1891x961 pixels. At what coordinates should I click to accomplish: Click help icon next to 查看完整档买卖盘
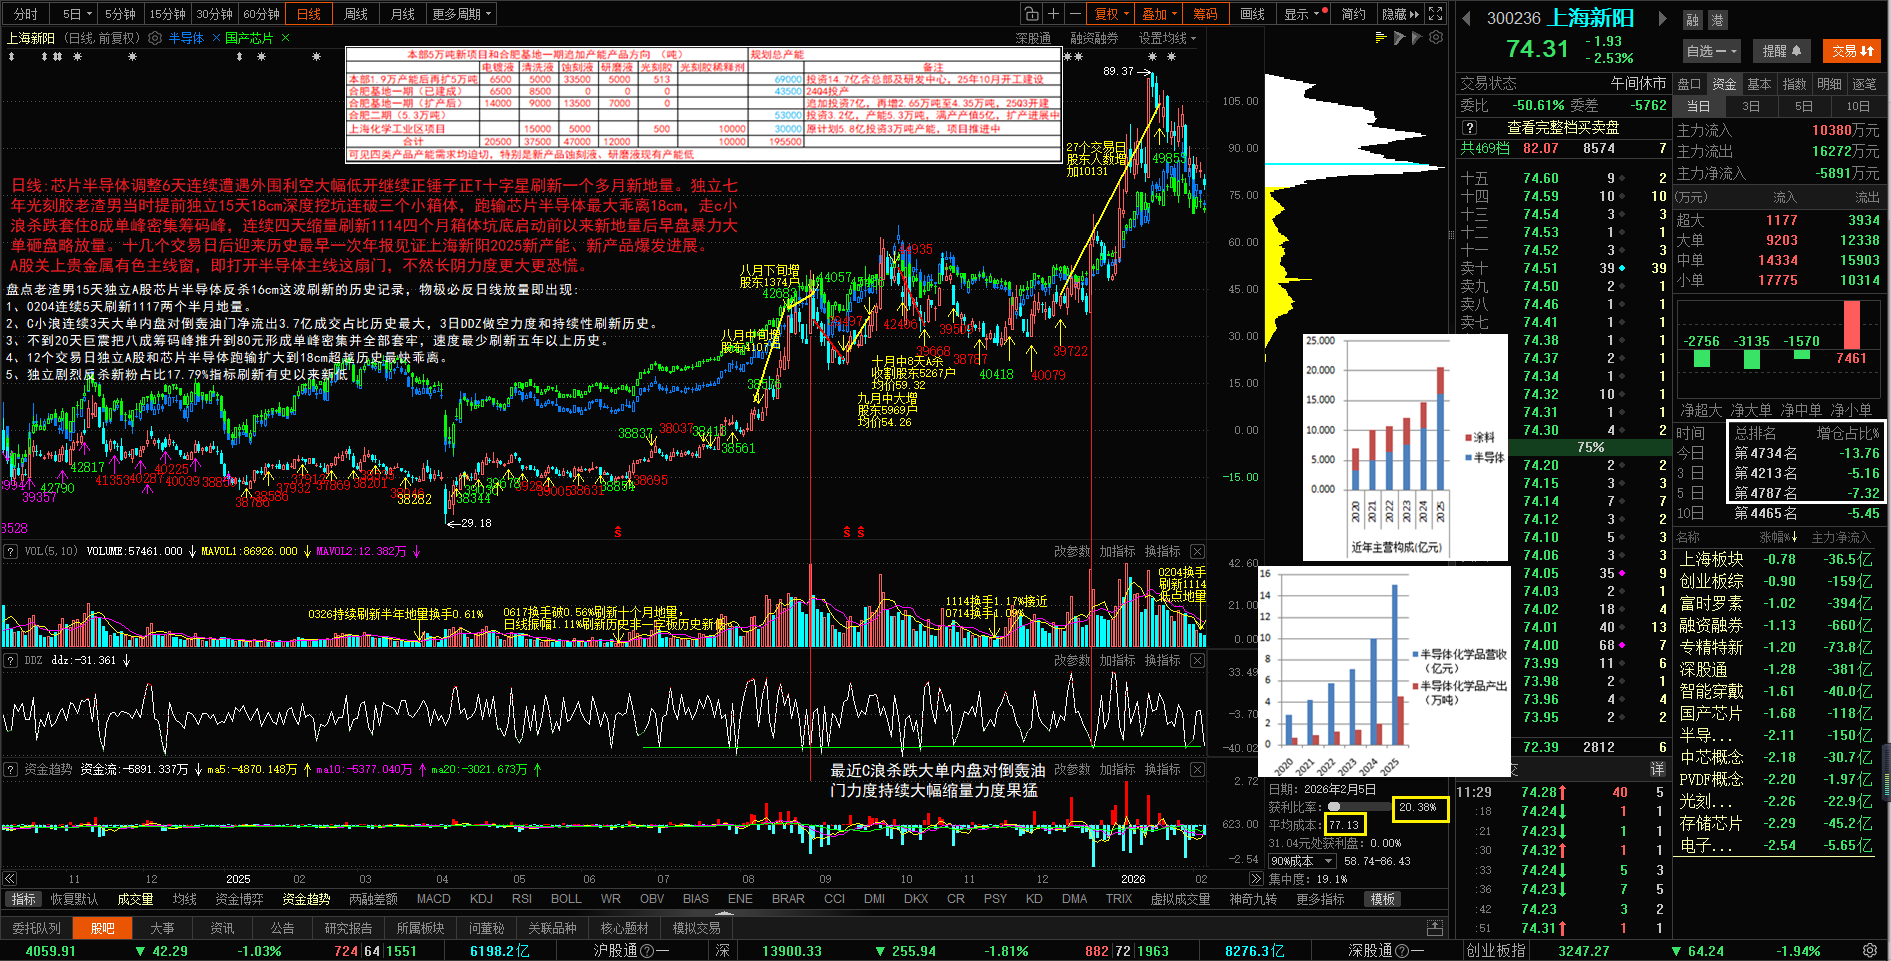[x=1469, y=128]
